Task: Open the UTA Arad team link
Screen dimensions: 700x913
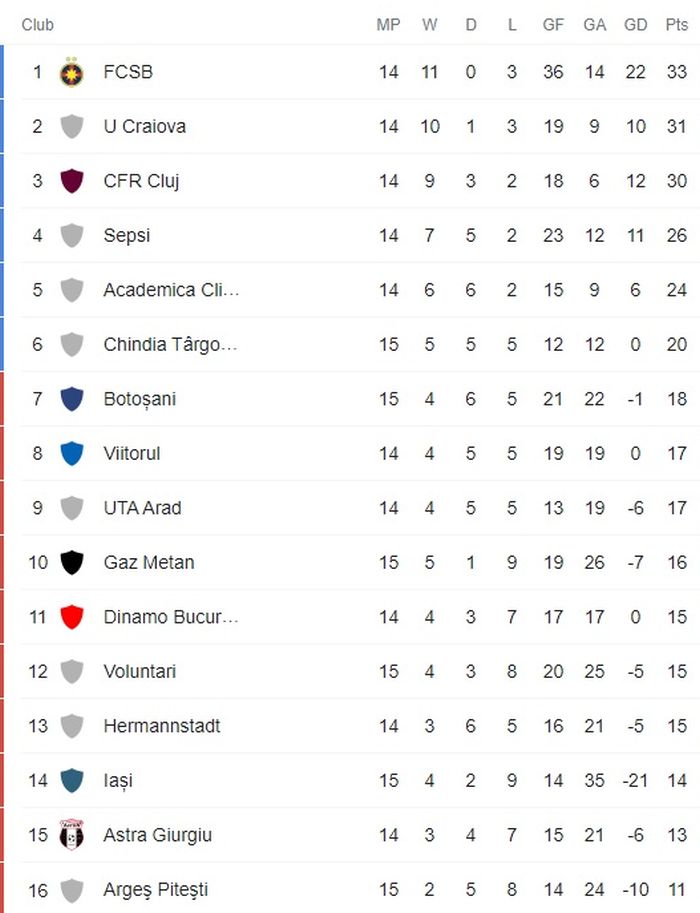Action: tap(142, 508)
